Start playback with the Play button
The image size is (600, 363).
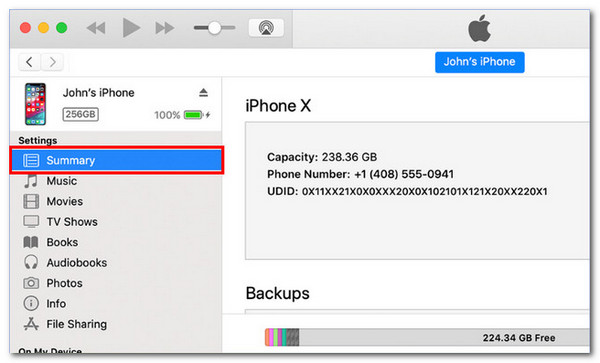tap(131, 28)
